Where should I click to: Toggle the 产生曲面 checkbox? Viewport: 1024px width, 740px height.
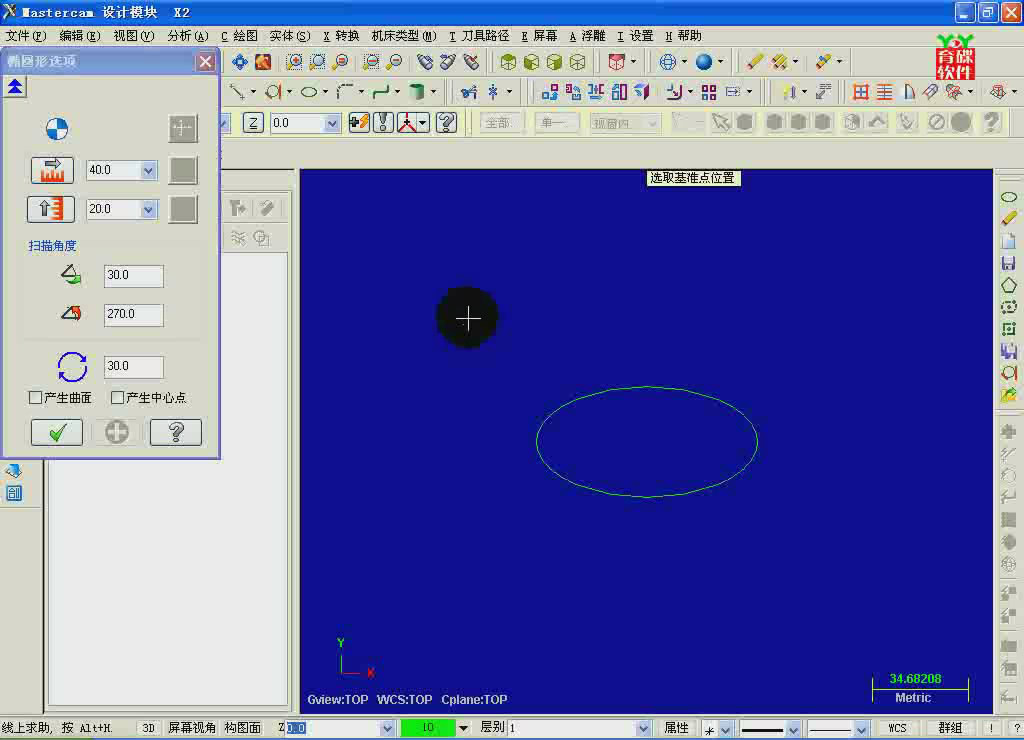pos(36,398)
